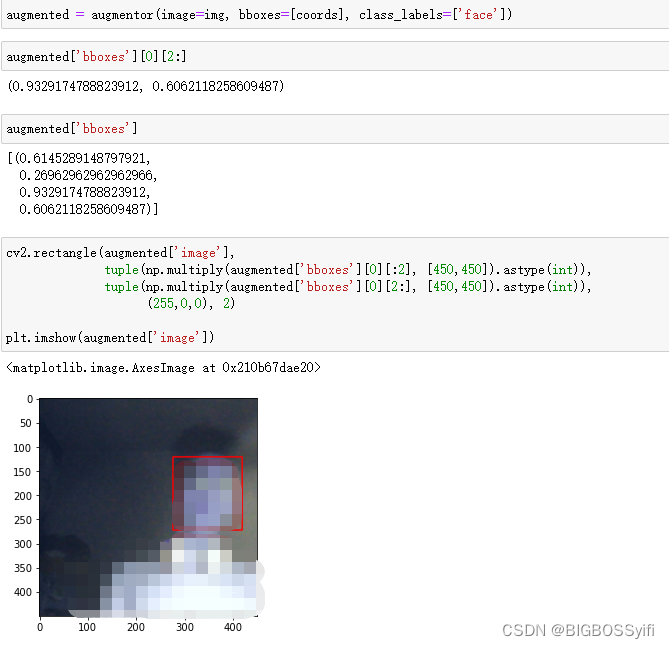Click the second tuple(np.multiply line with [2:]
This screenshot has width=669, height=649.
[x=348, y=286]
